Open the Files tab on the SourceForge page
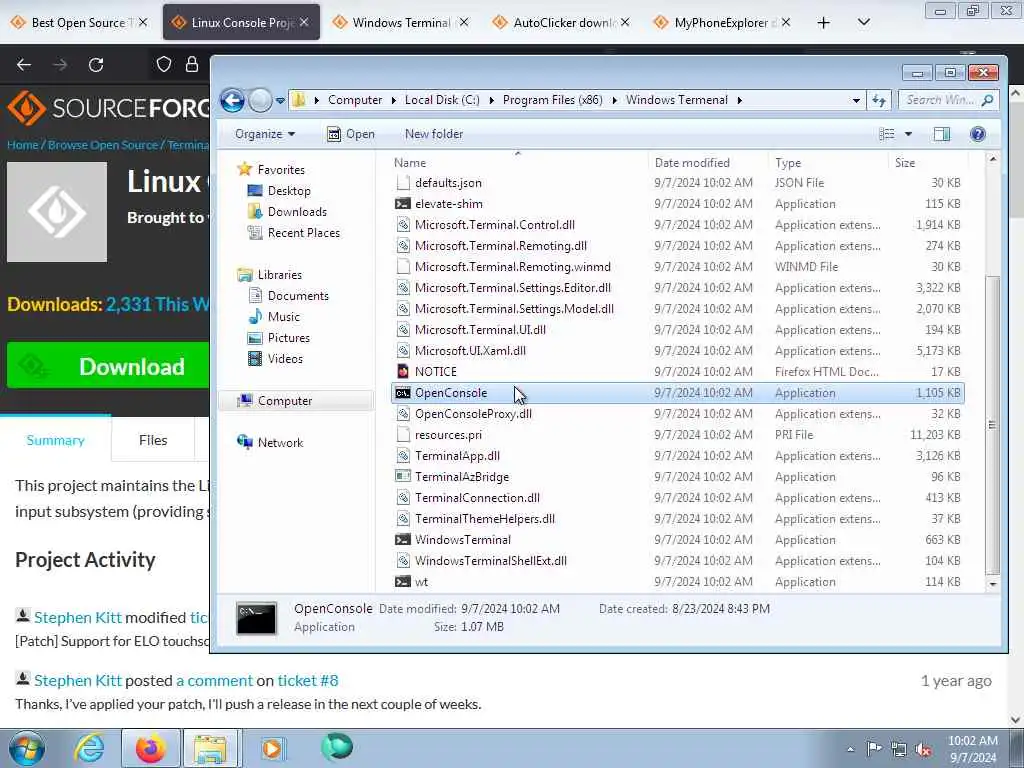The height and width of the screenshot is (768, 1024). pyautogui.click(x=153, y=440)
